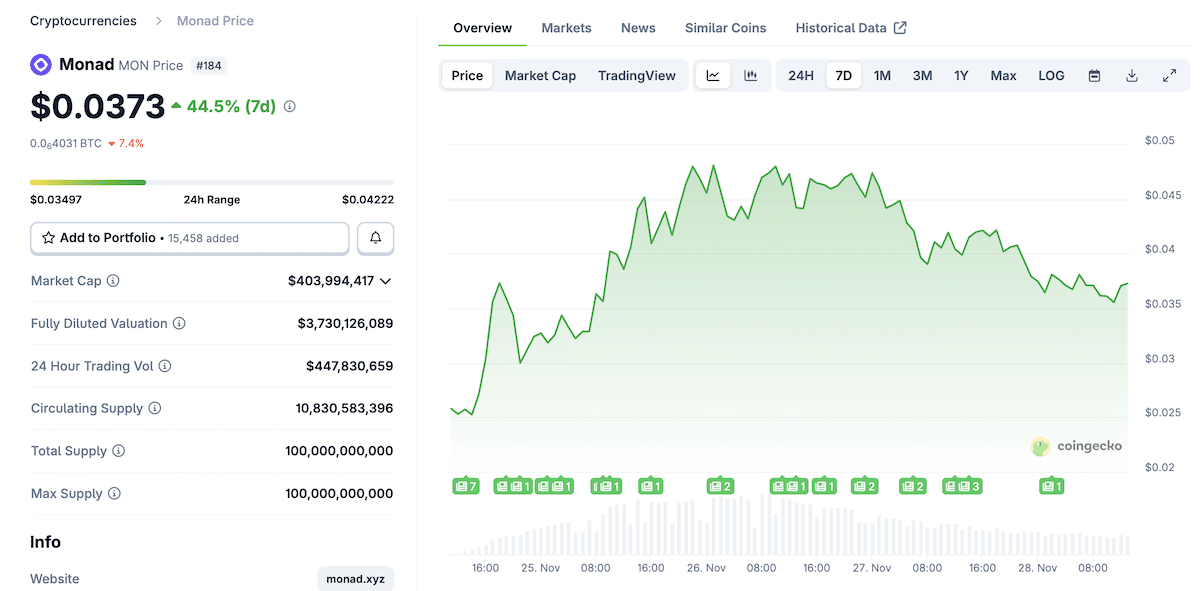Screen dimensions: 1200x591
Task: Open the monad.xyz website link
Action: point(355,579)
